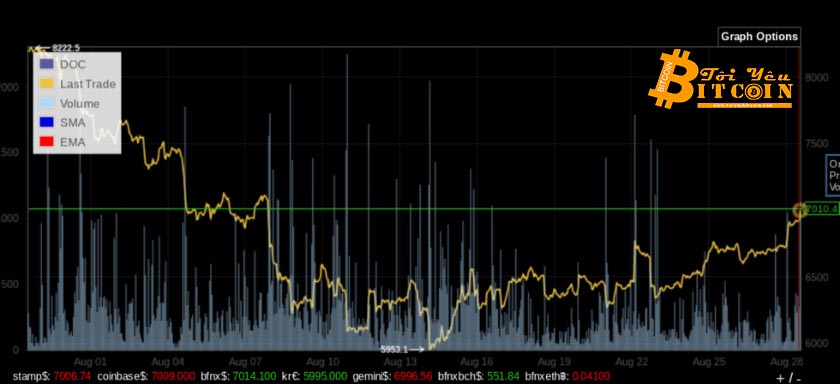Click the 6000 price axis label

pyautogui.click(x=817, y=343)
